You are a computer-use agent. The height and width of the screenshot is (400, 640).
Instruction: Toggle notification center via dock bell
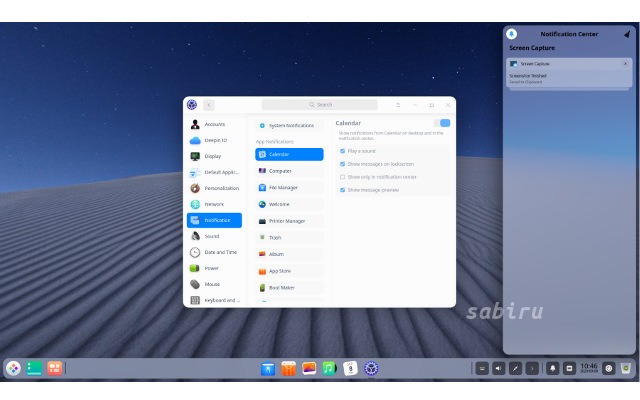553,369
